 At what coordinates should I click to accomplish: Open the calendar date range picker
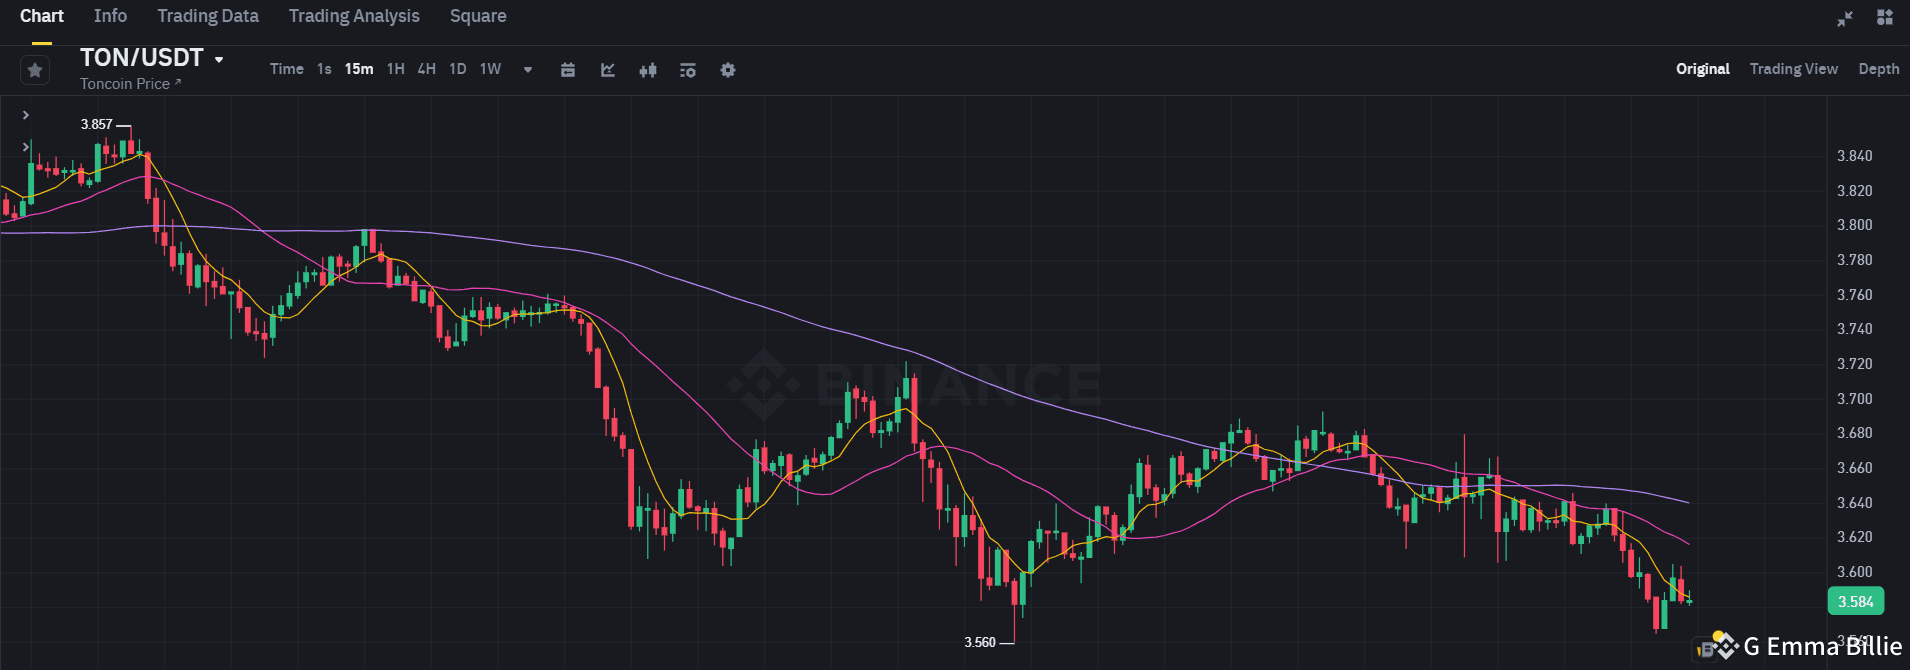[568, 69]
